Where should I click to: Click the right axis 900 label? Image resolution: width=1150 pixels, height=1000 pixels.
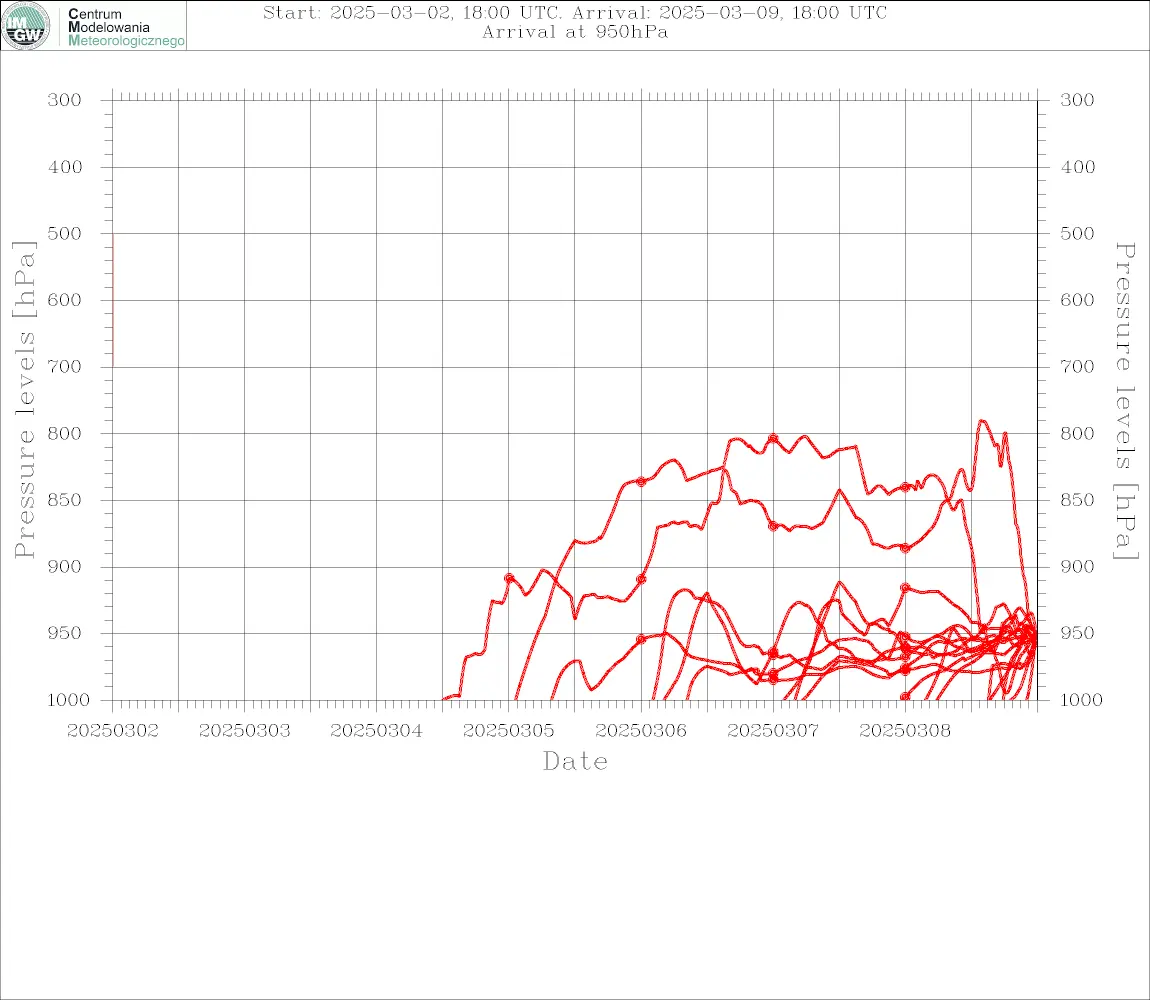(x=1077, y=566)
